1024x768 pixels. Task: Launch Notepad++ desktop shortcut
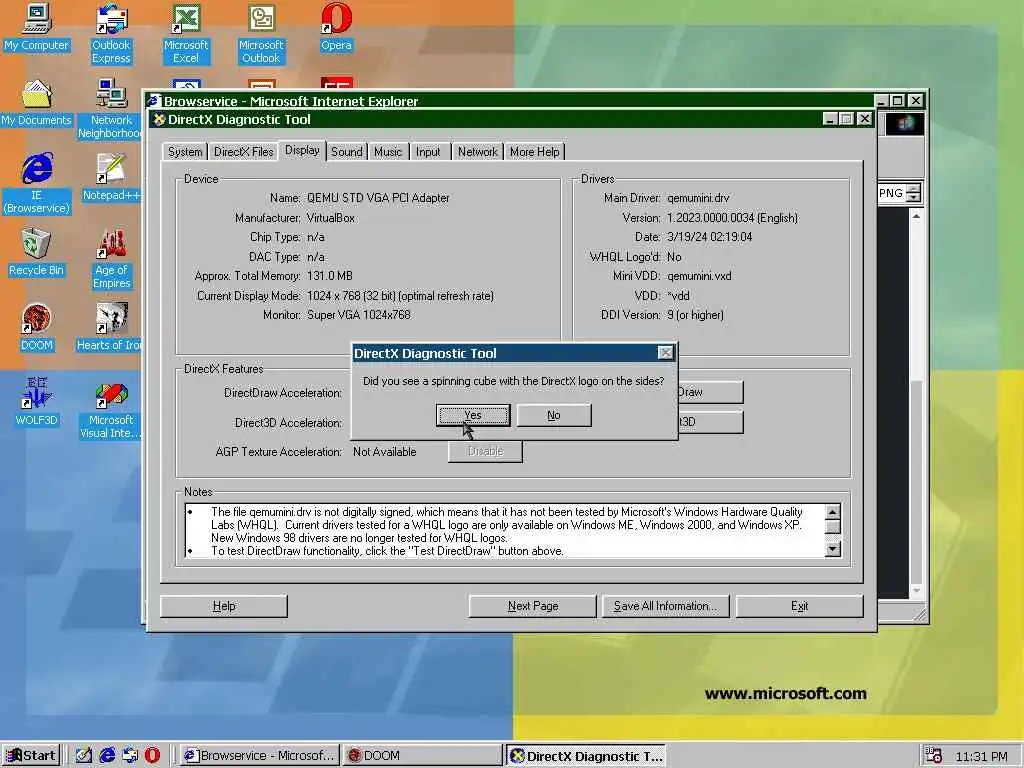[111, 178]
